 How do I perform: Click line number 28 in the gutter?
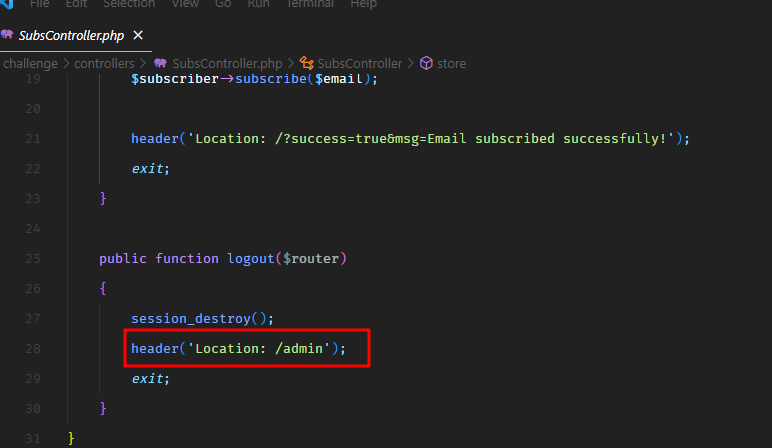click(32, 348)
